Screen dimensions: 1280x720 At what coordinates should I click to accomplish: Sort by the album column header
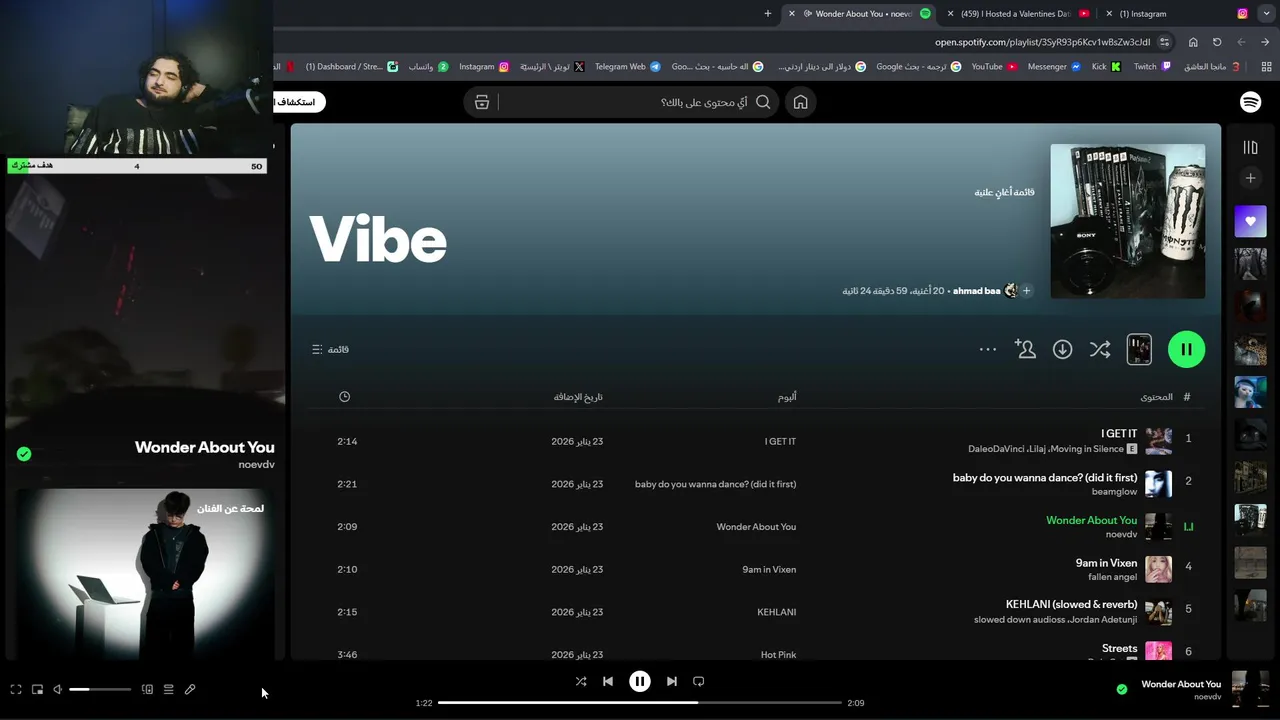[787, 397]
